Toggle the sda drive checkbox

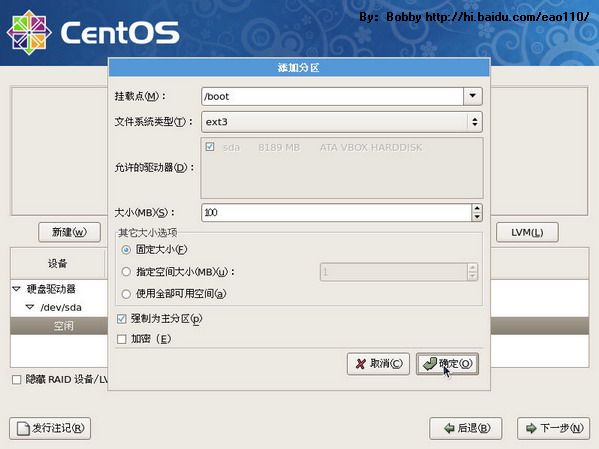coord(210,147)
